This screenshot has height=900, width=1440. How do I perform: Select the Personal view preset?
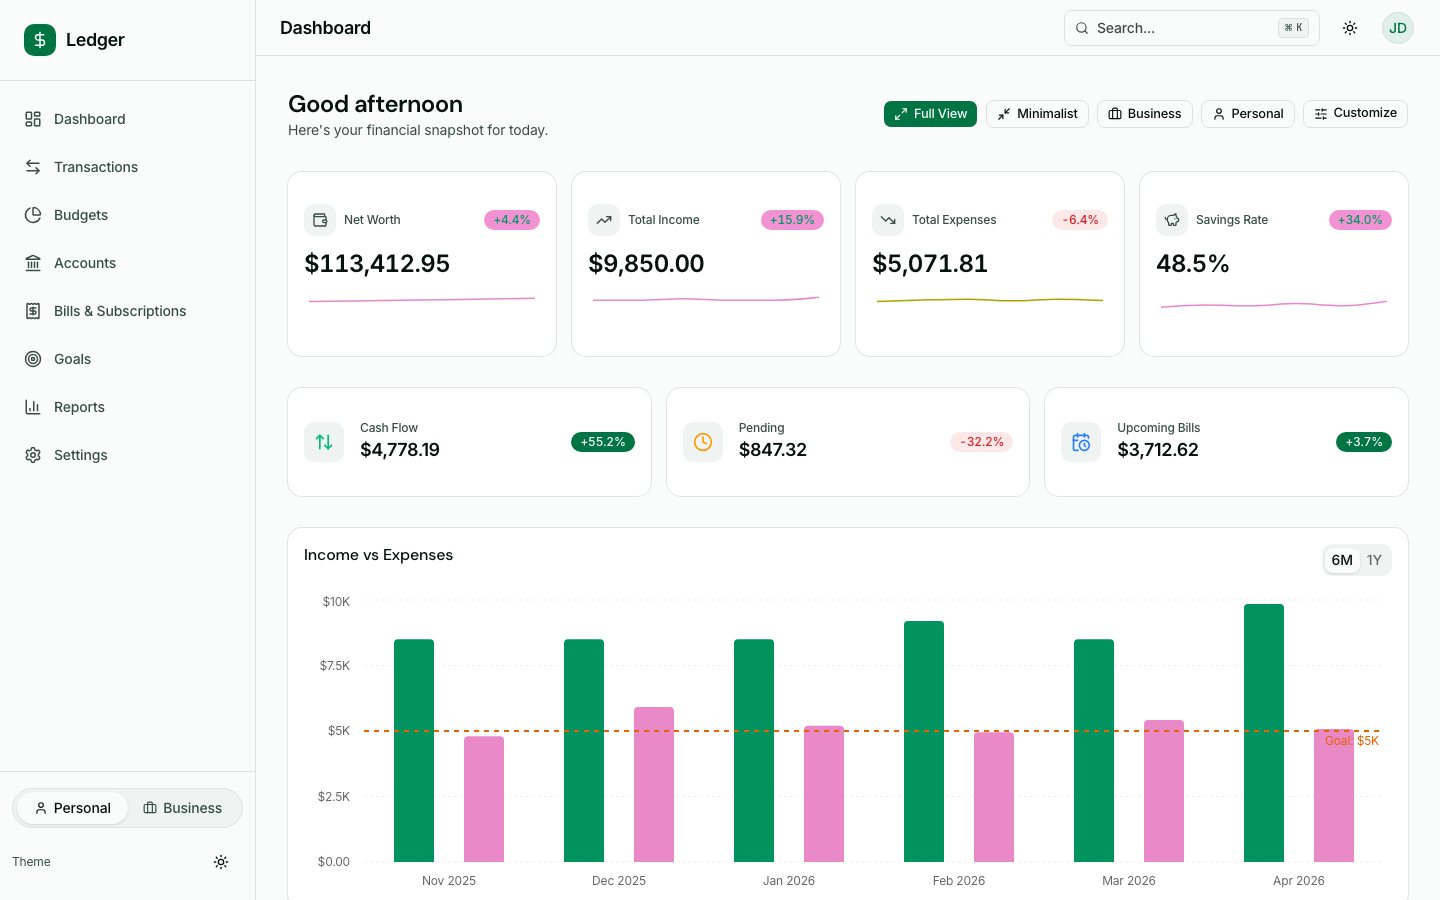click(1247, 113)
